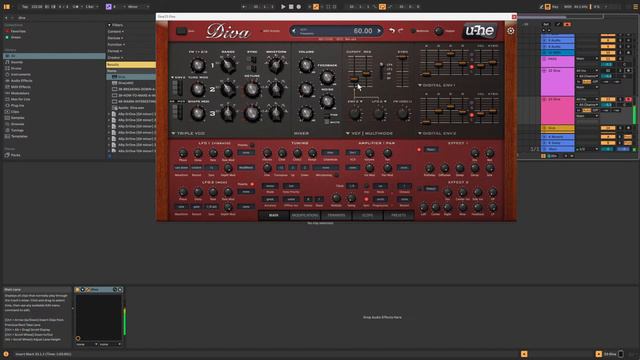
Task: Switch to Modifications tab in Diva
Action: tap(305, 215)
